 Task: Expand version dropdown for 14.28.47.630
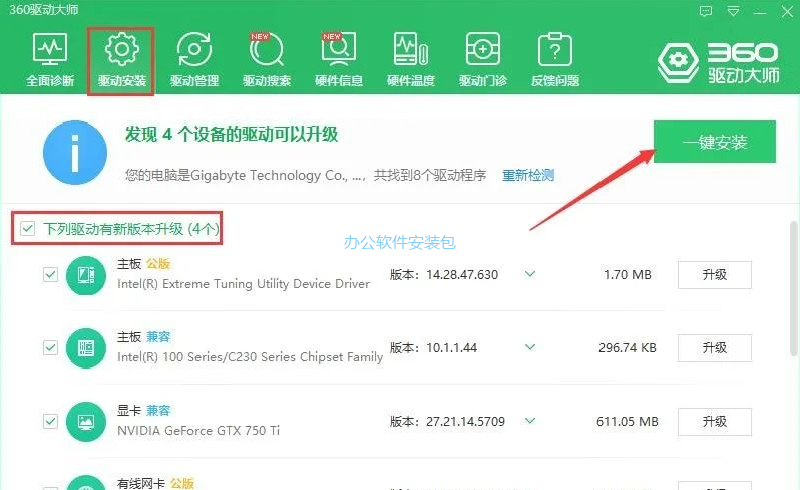click(530, 274)
